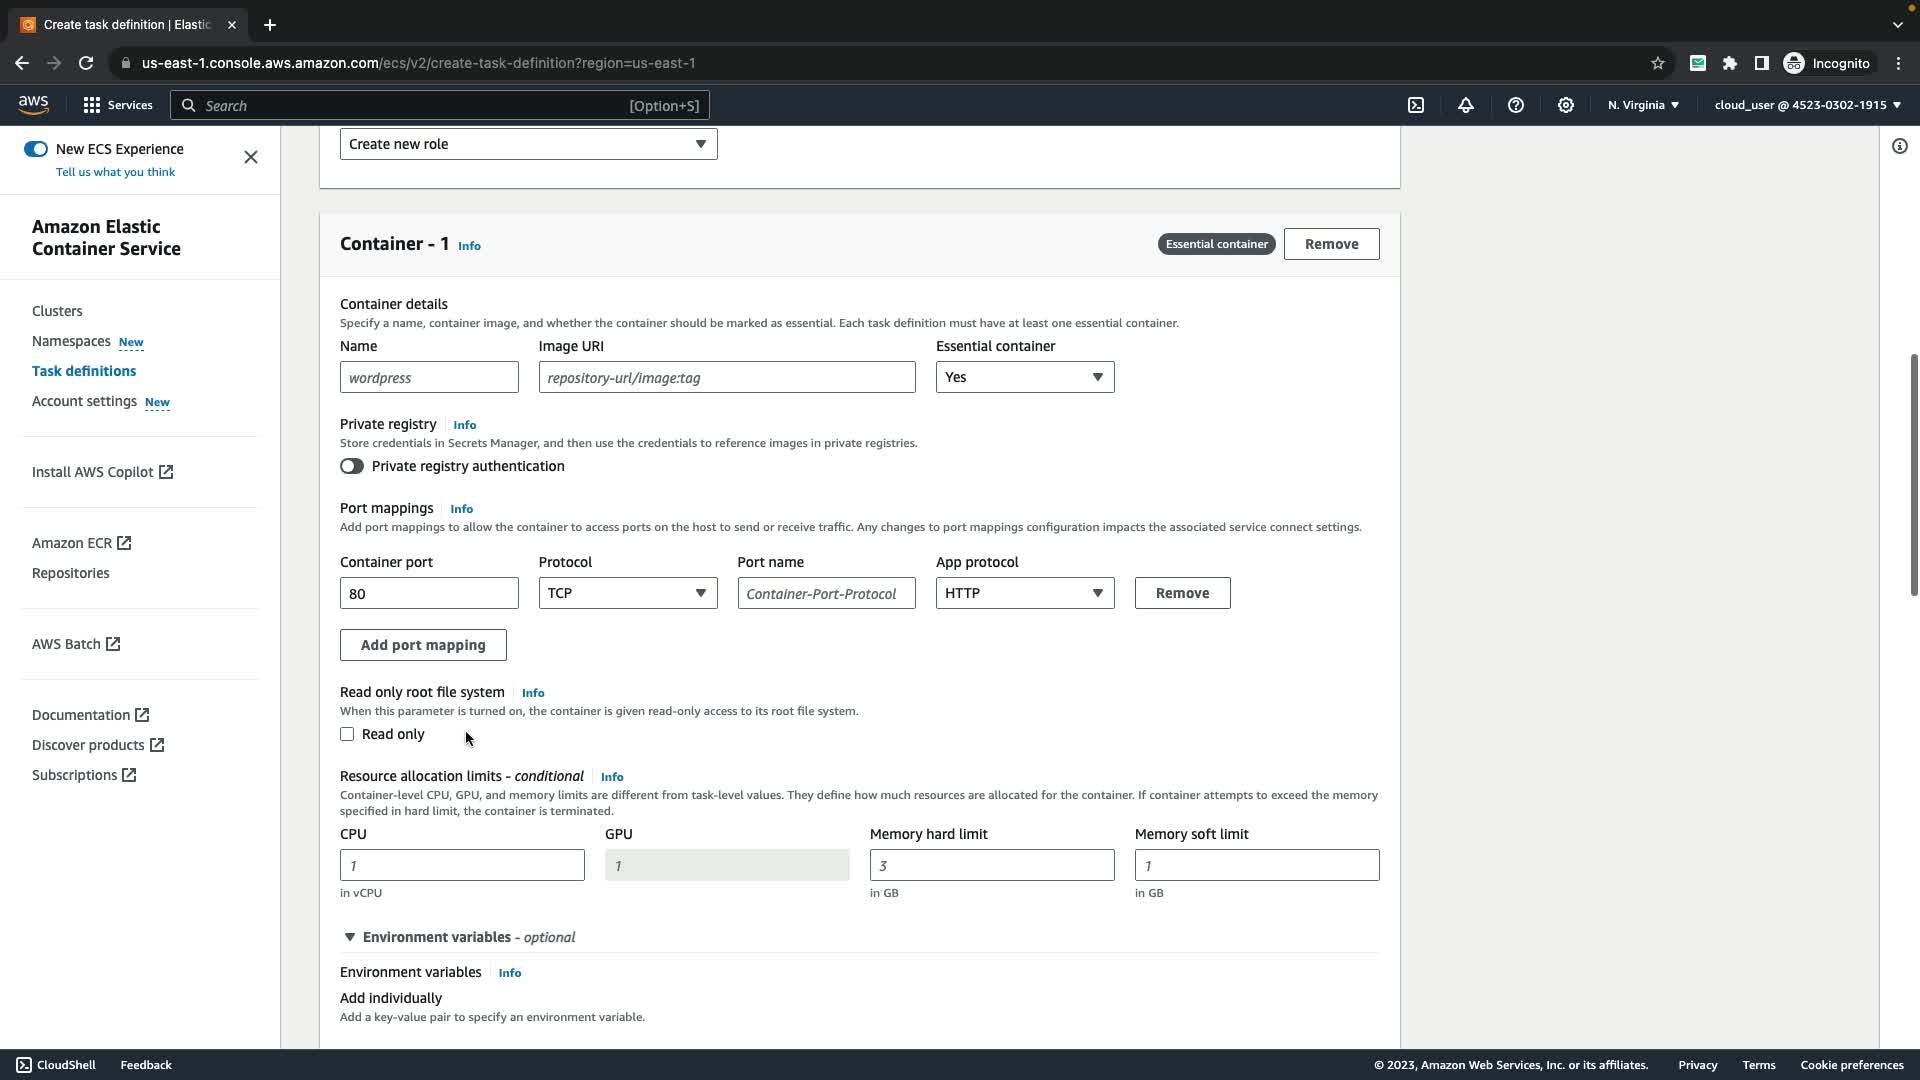Go to Clusters in the sidebar
Viewport: 1920px width, 1080px height.
[57, 311]
